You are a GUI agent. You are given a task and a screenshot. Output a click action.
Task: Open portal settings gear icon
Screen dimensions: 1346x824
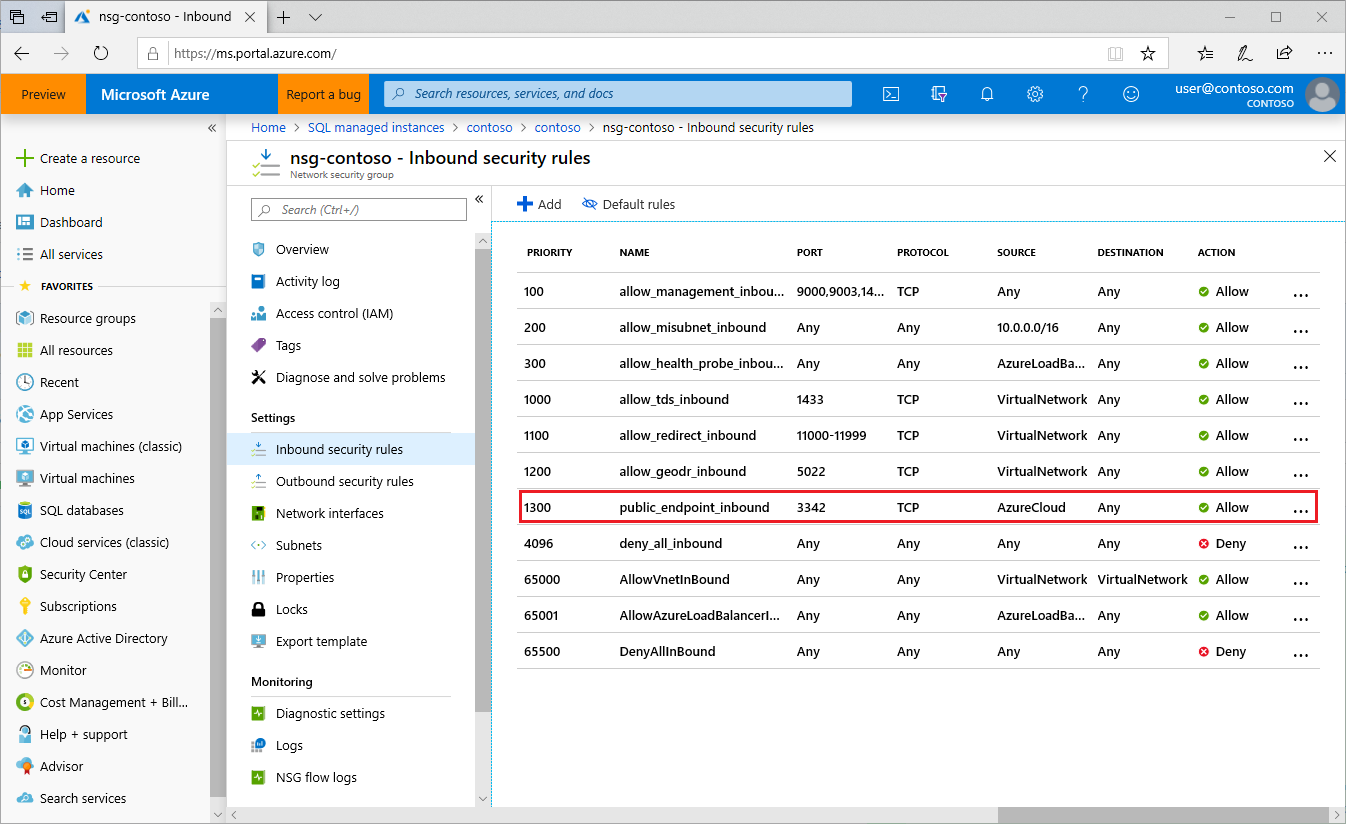point(1035,94)
